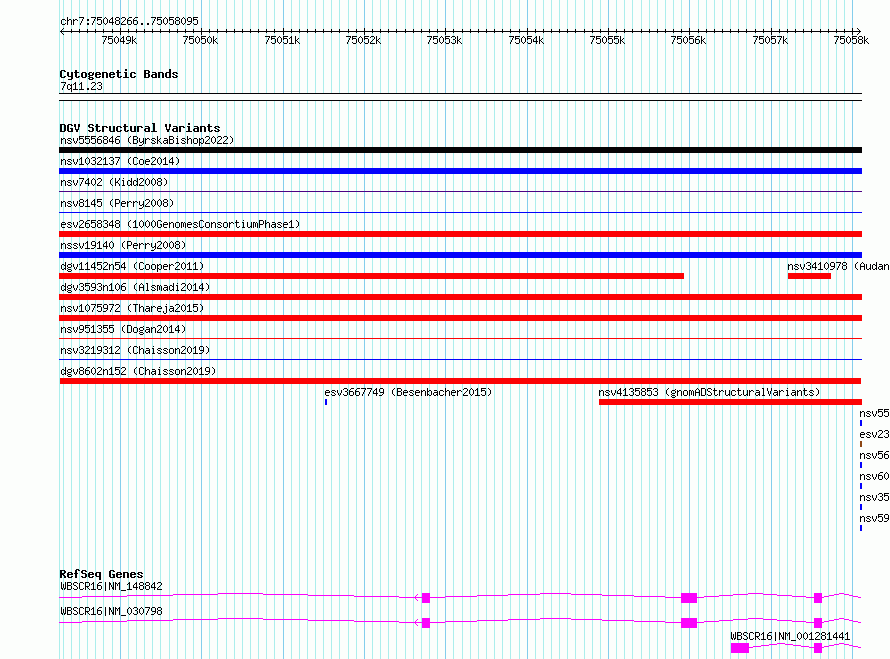Image resolution: width=890 pixels, height=659 pixels.
Task: Open nssv19140 (Perry2008) variant label
Action: tap(123, 245)
